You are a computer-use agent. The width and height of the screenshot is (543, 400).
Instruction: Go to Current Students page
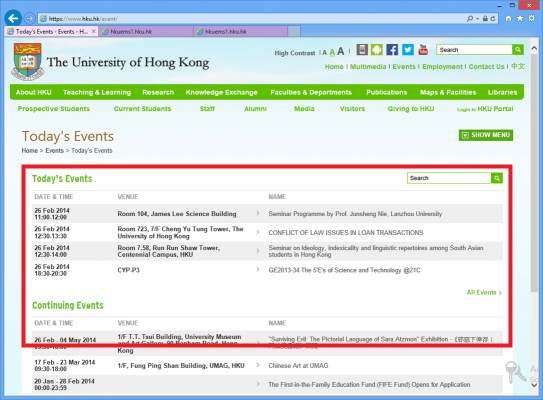tap(142, 109)
